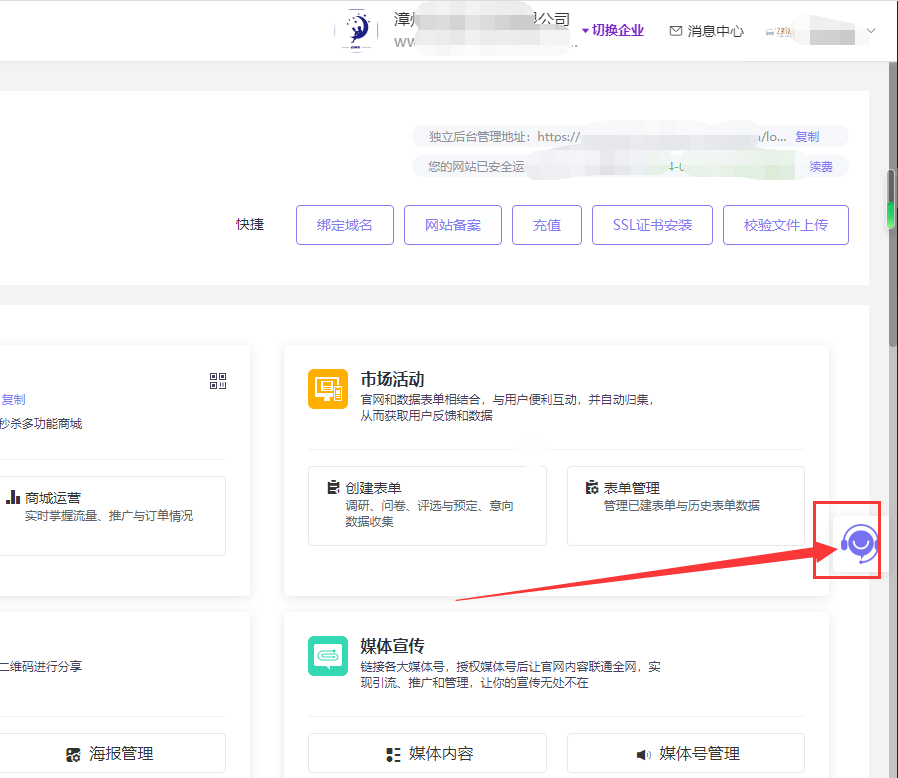Open 创建表单 card
The width and height of the screenshot is (898, 778).
coord(427,505)
